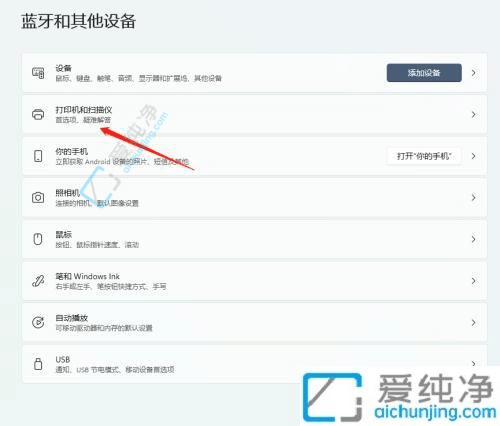Open the 打印机和扫描仪 entry text
Screen dimensions: 500x426
point(84,110)
